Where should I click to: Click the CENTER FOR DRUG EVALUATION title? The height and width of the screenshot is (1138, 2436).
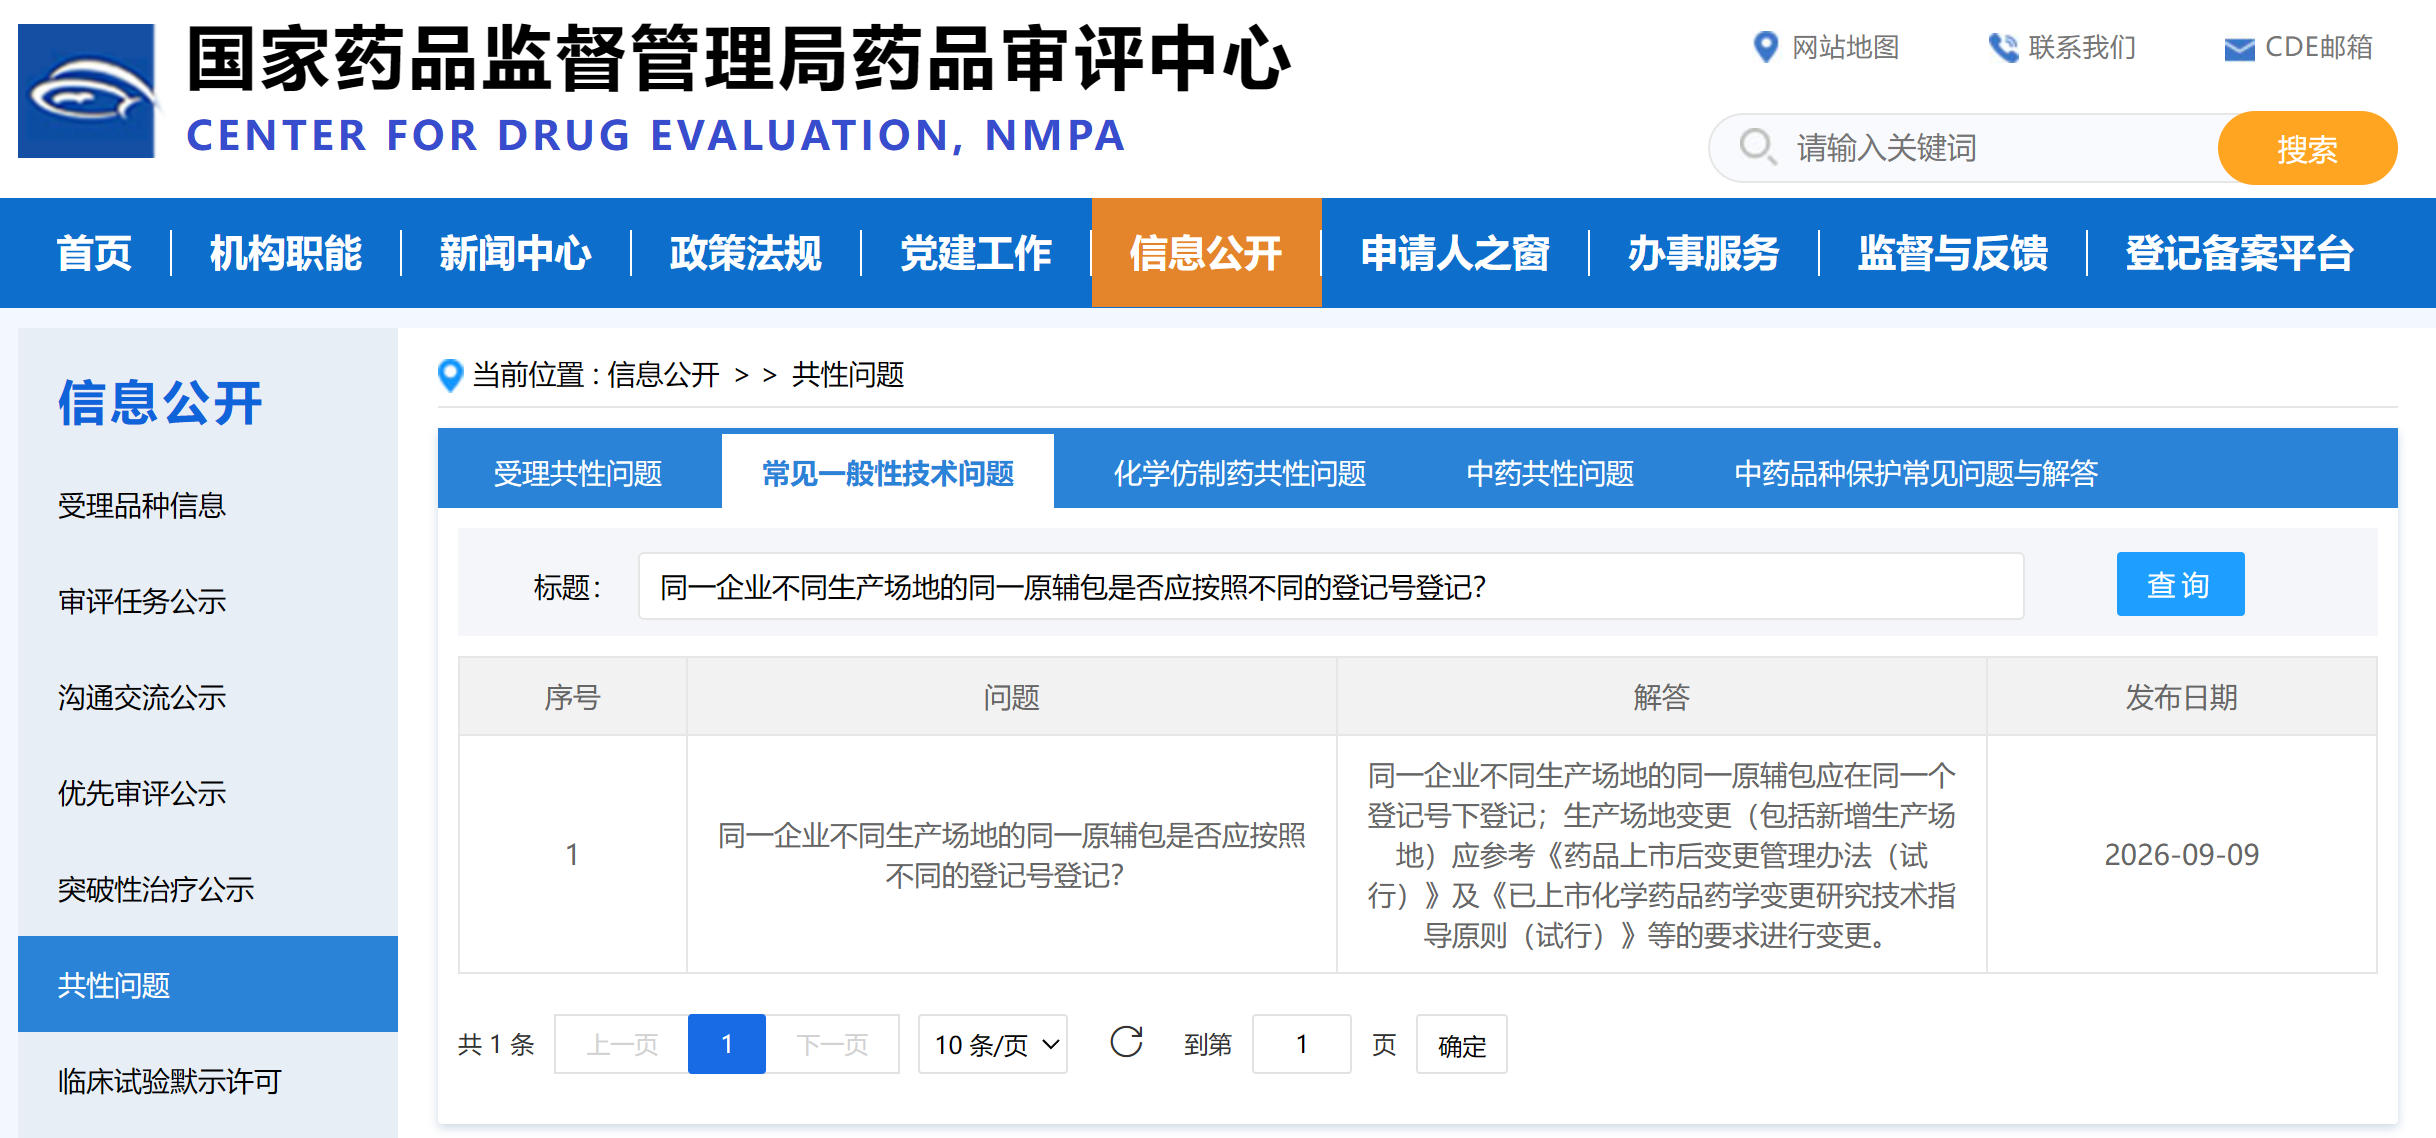coord(656,136)
